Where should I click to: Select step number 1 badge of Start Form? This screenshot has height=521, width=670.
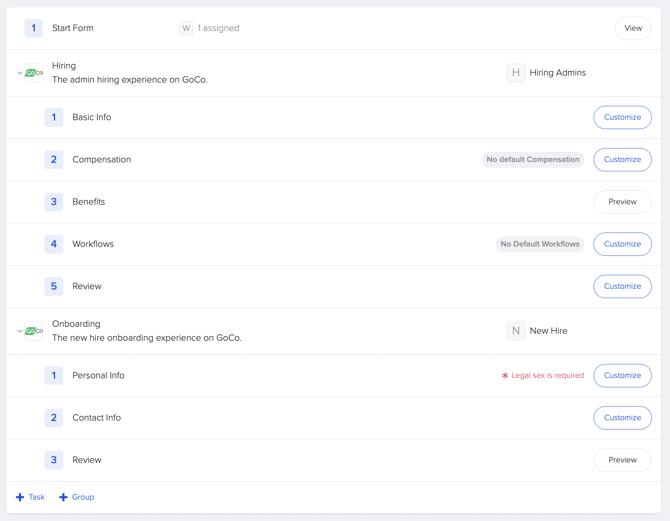tap(33, 28)
